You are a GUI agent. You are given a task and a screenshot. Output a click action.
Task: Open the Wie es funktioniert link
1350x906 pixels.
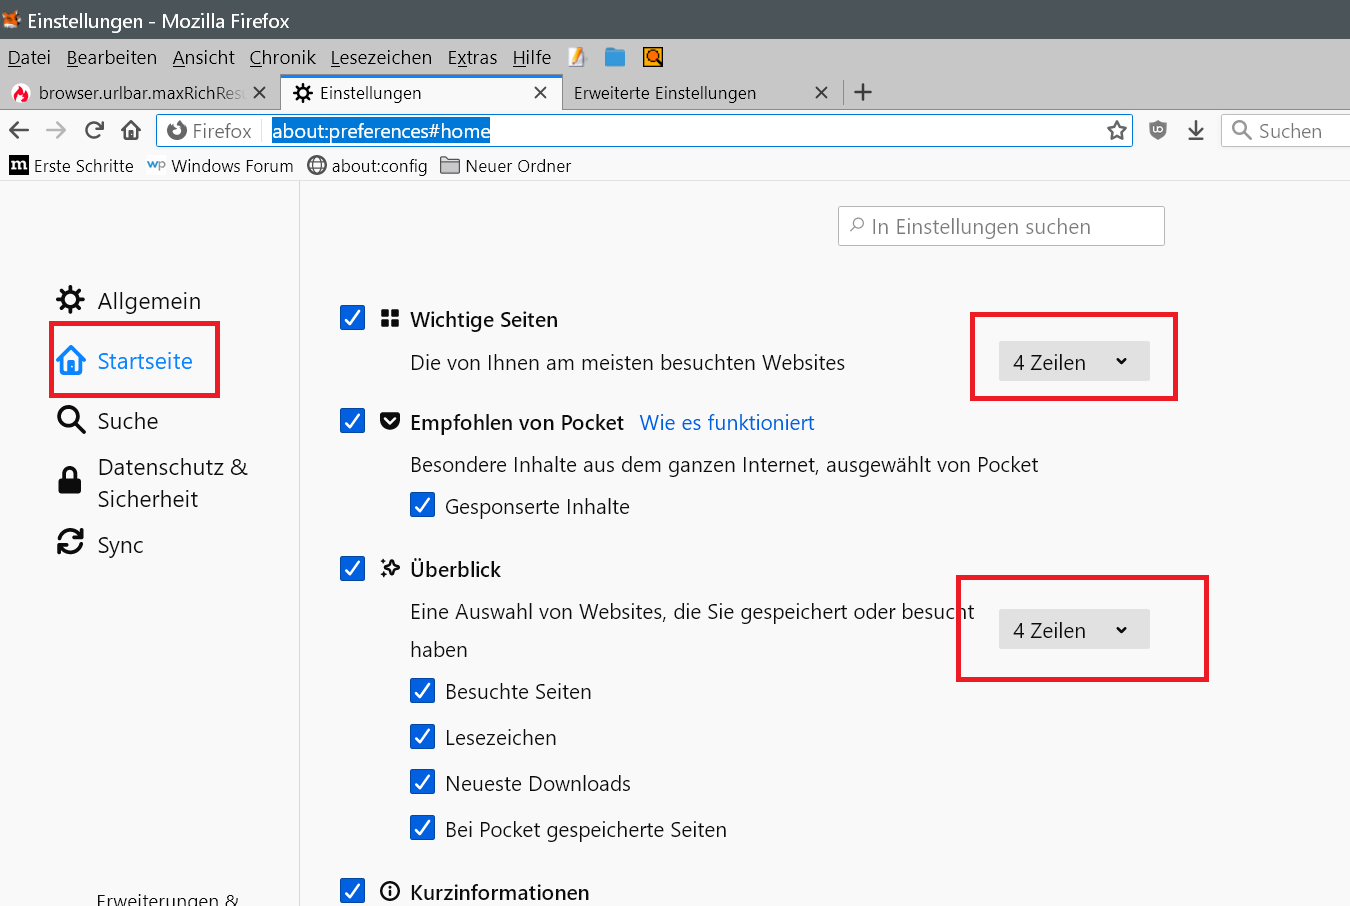(727, 423)
